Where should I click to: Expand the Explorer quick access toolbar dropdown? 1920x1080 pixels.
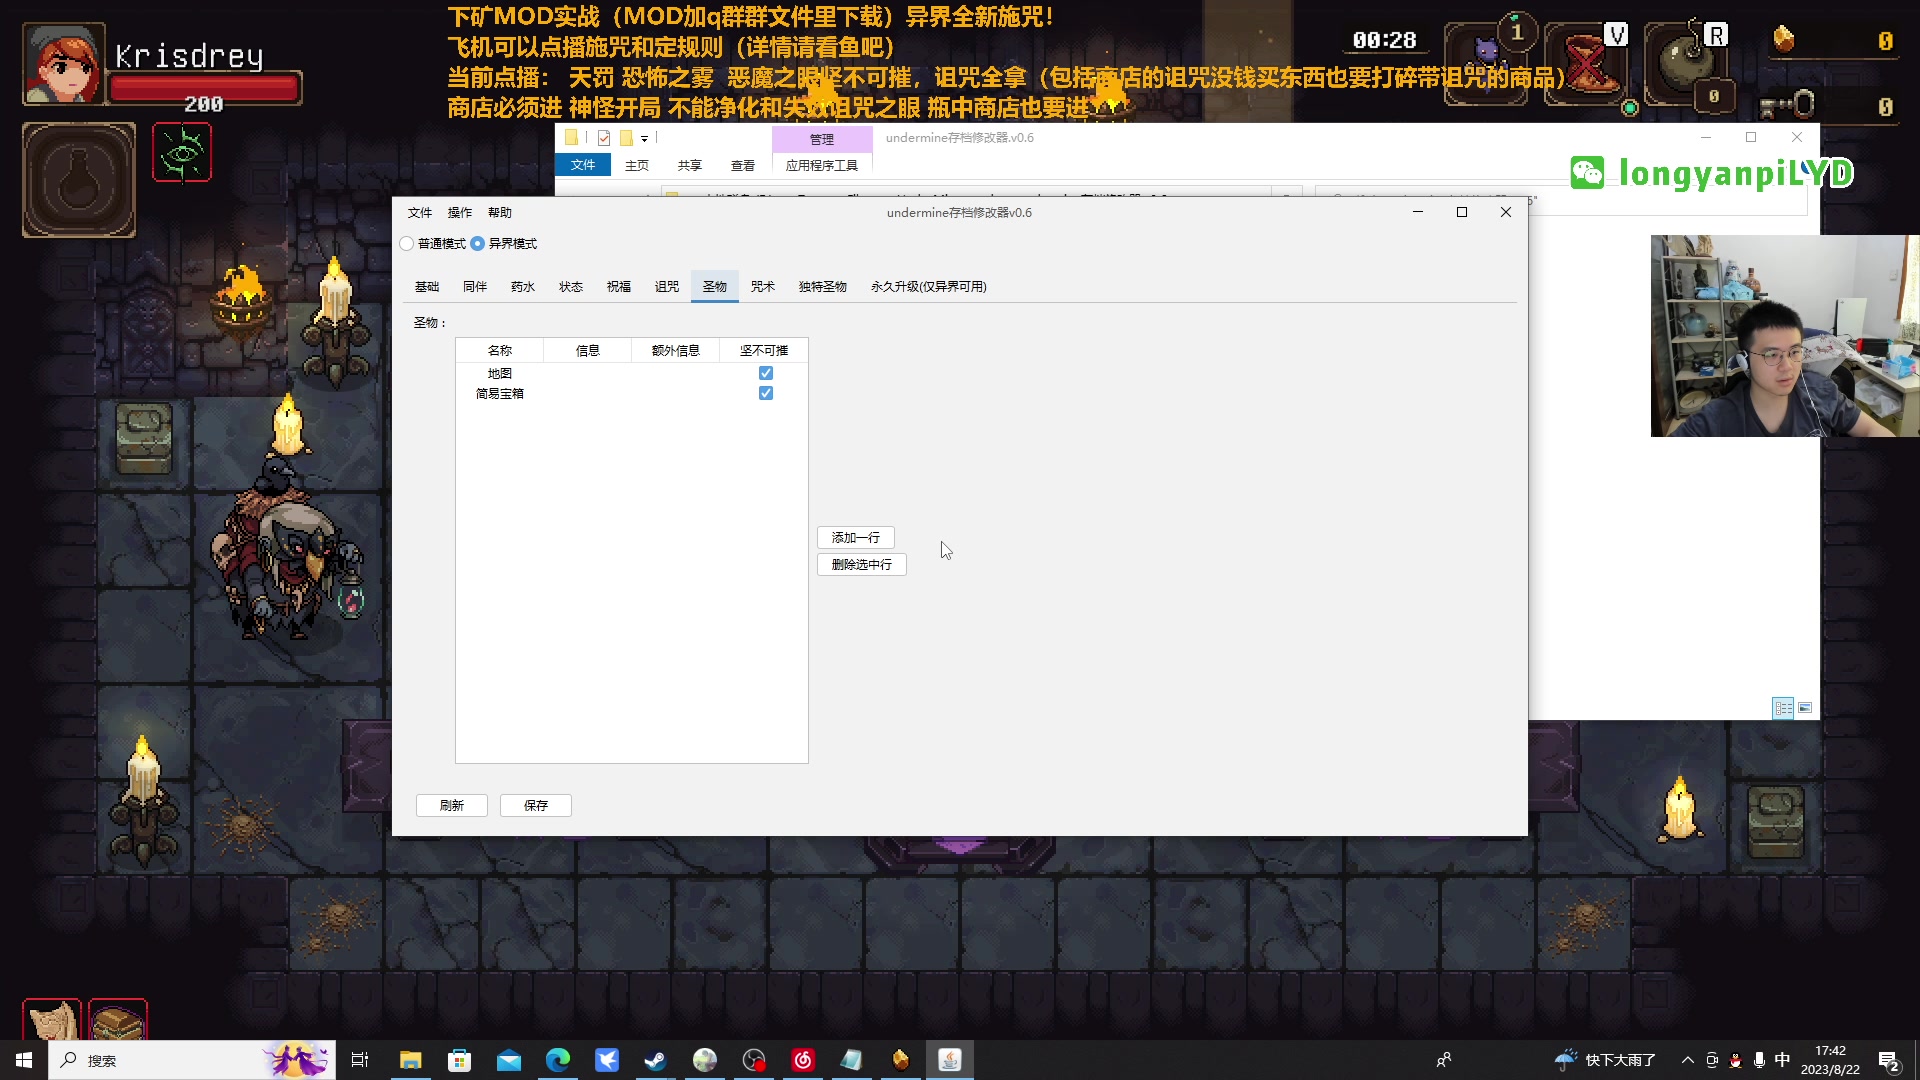[x=645, y=139]
